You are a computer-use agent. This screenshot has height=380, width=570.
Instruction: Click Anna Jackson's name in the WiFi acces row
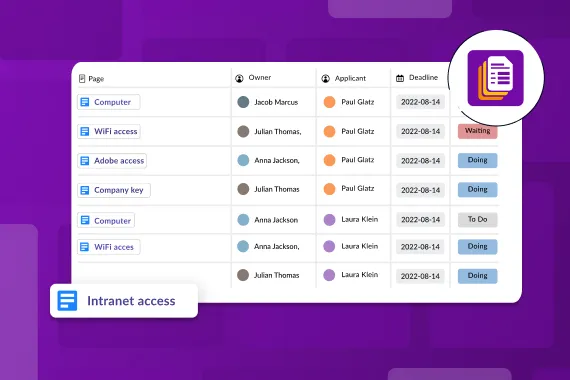pyautogui.click(x=277, y=247)
